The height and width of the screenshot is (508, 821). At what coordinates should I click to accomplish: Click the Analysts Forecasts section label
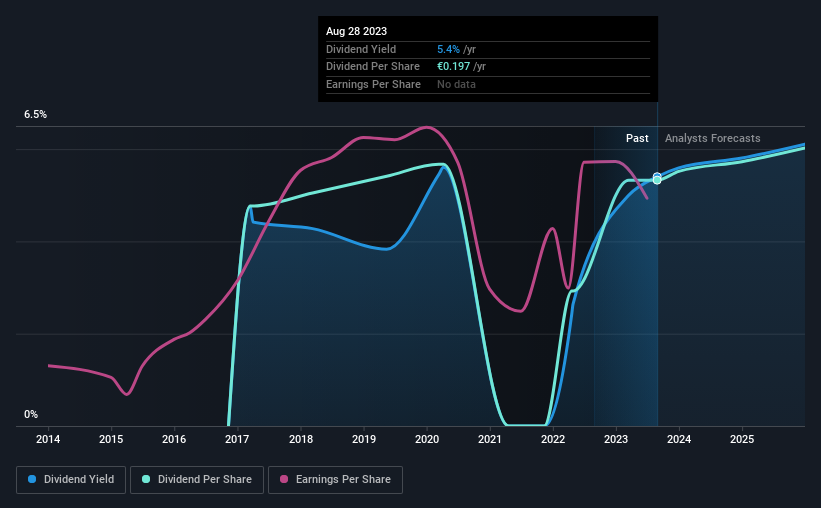click(x=713, y=138)
